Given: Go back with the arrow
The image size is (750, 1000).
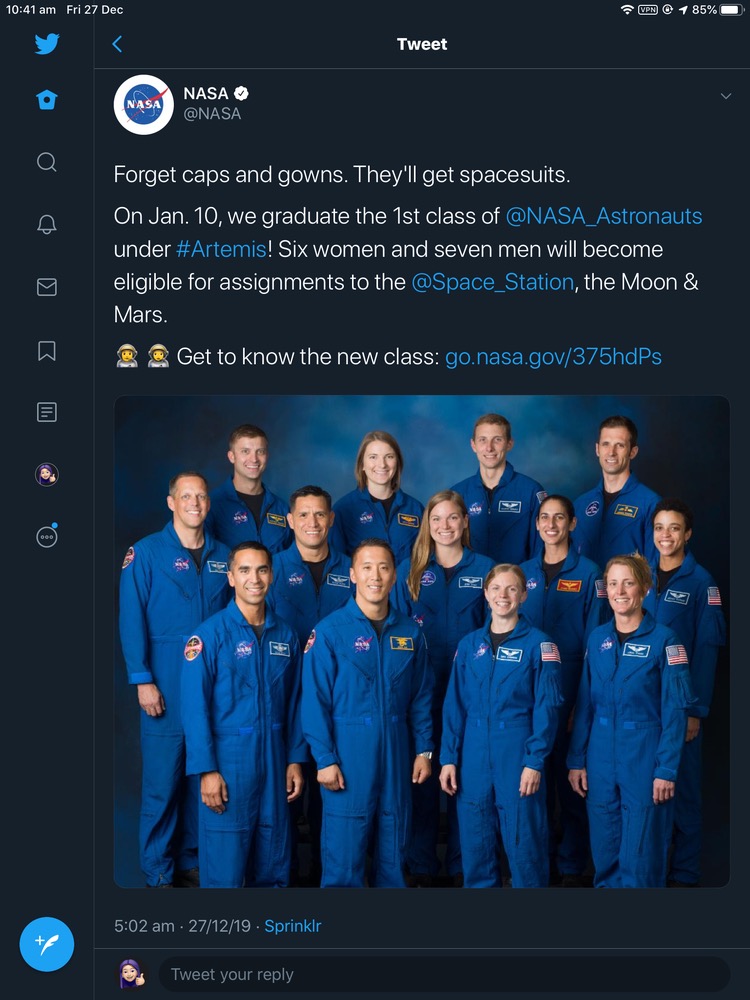Looking at the screenshot, I should coord(117,44).
